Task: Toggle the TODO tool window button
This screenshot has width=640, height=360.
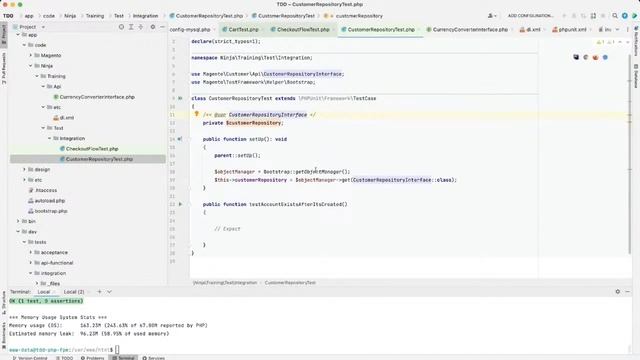Action: point(64,358)
